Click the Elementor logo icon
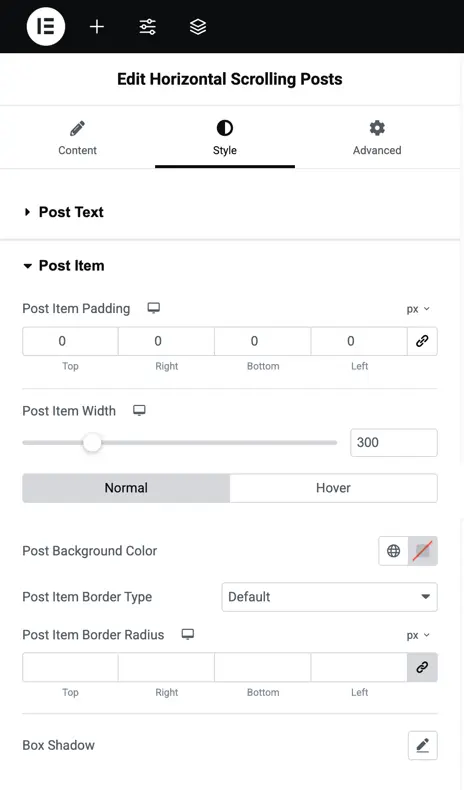464x790 pixels. click(46, 26)
